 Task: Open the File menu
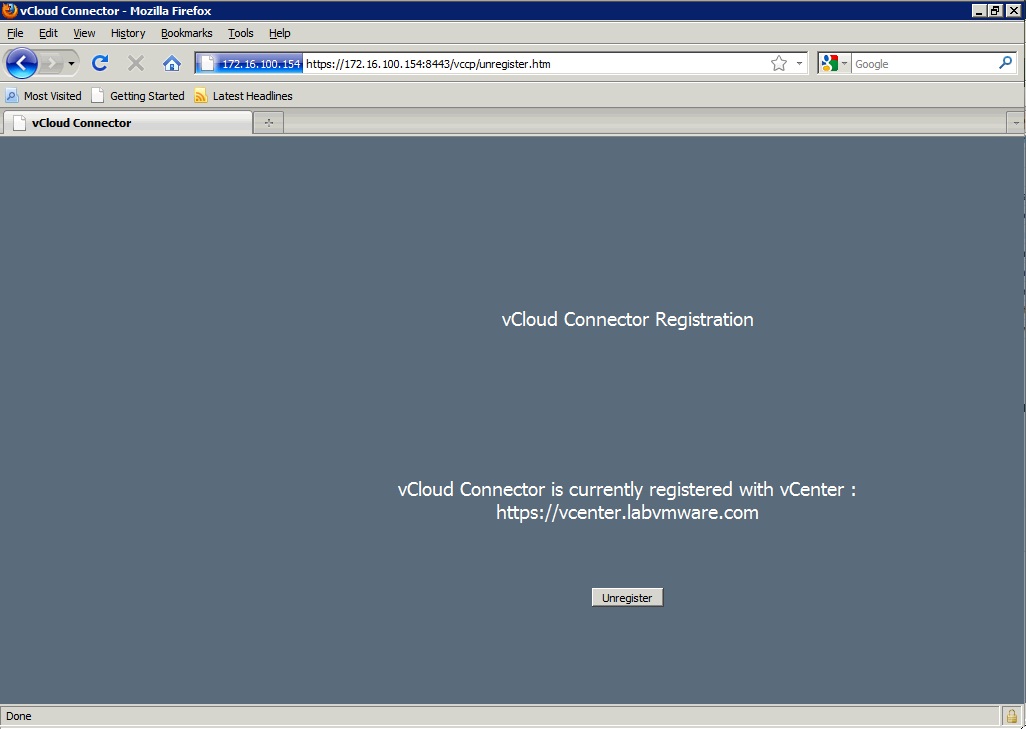(x=15, y=33)
